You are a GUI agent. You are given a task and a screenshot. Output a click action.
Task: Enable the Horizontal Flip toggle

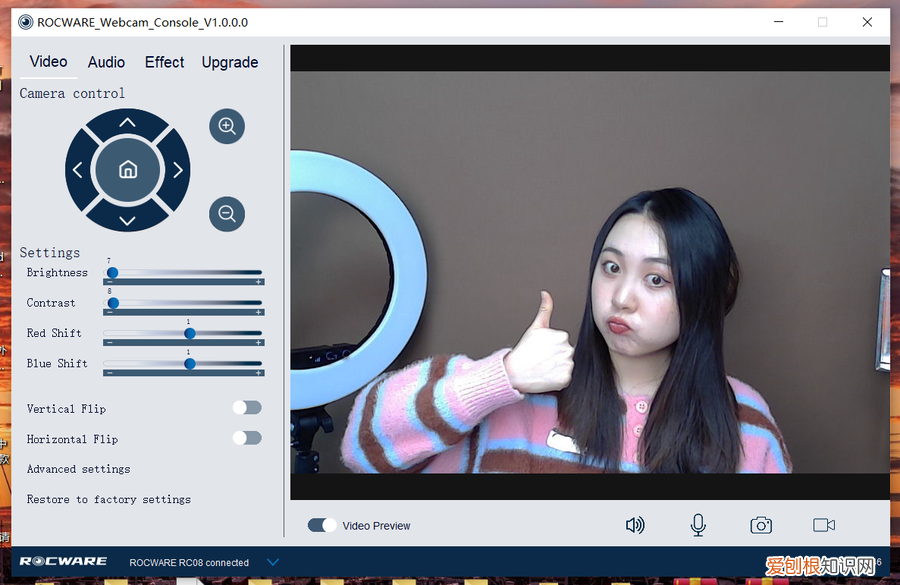coord(246,438)
